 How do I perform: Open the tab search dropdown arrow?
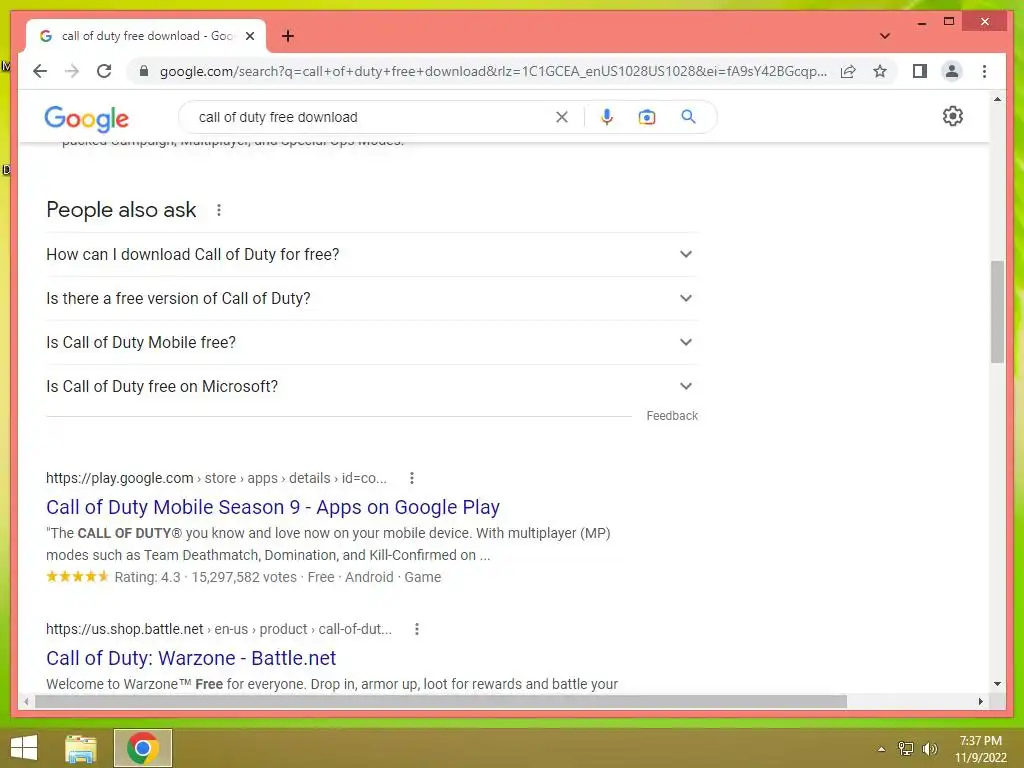[x=884, y=36]
